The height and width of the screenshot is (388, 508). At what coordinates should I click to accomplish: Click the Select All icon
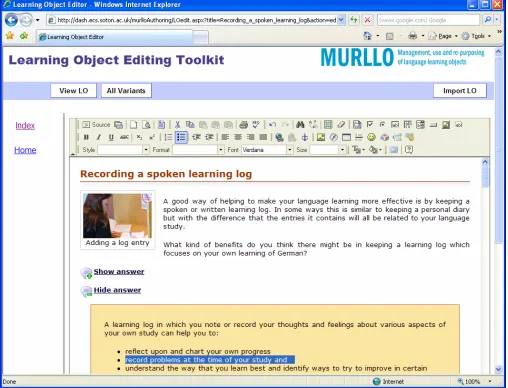point(328,125)
